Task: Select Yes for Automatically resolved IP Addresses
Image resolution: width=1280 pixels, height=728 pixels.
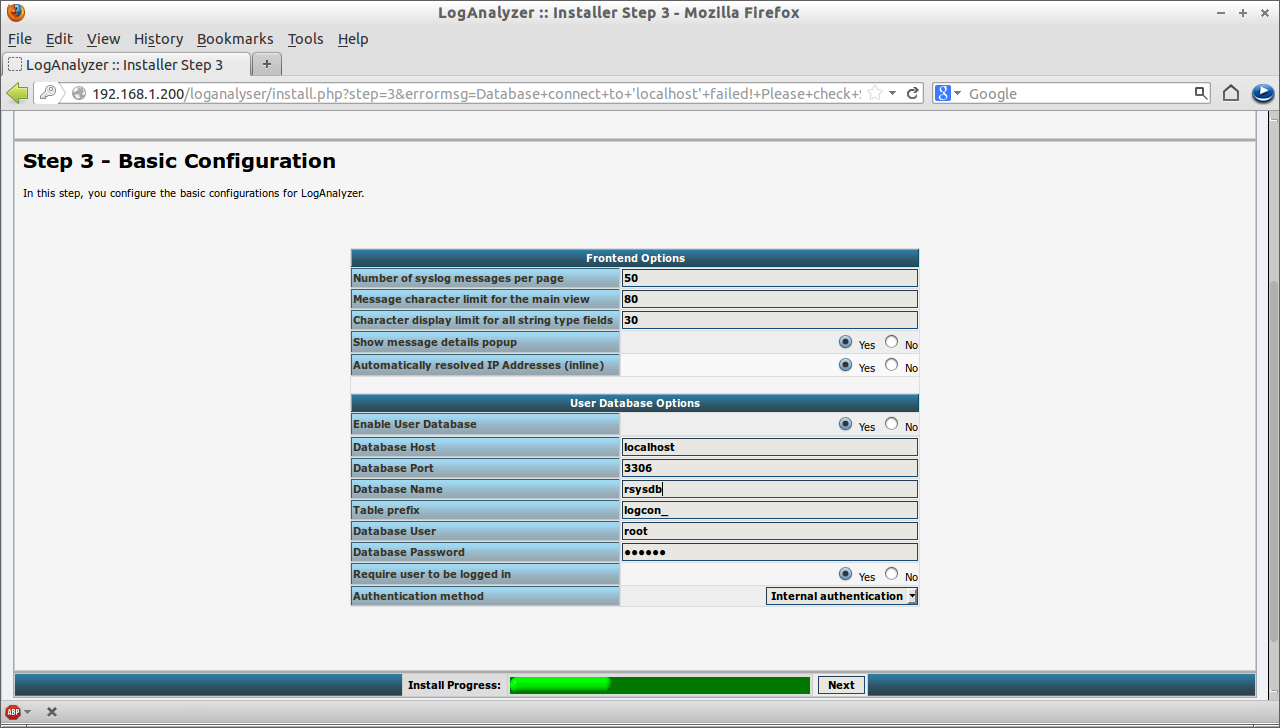Action: pos(845,365)
